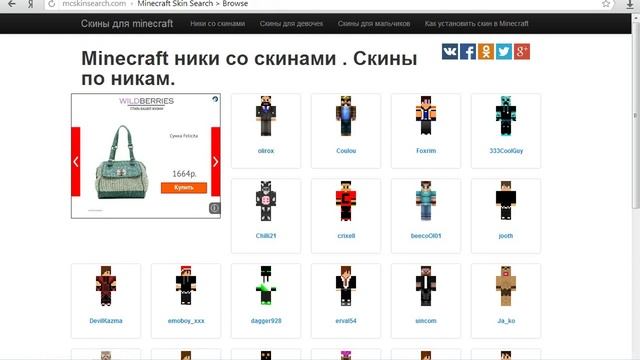This screenshot has height=360, width=640.
Task: Reload the page with the refresh icon
Action: tap(51, 4)
